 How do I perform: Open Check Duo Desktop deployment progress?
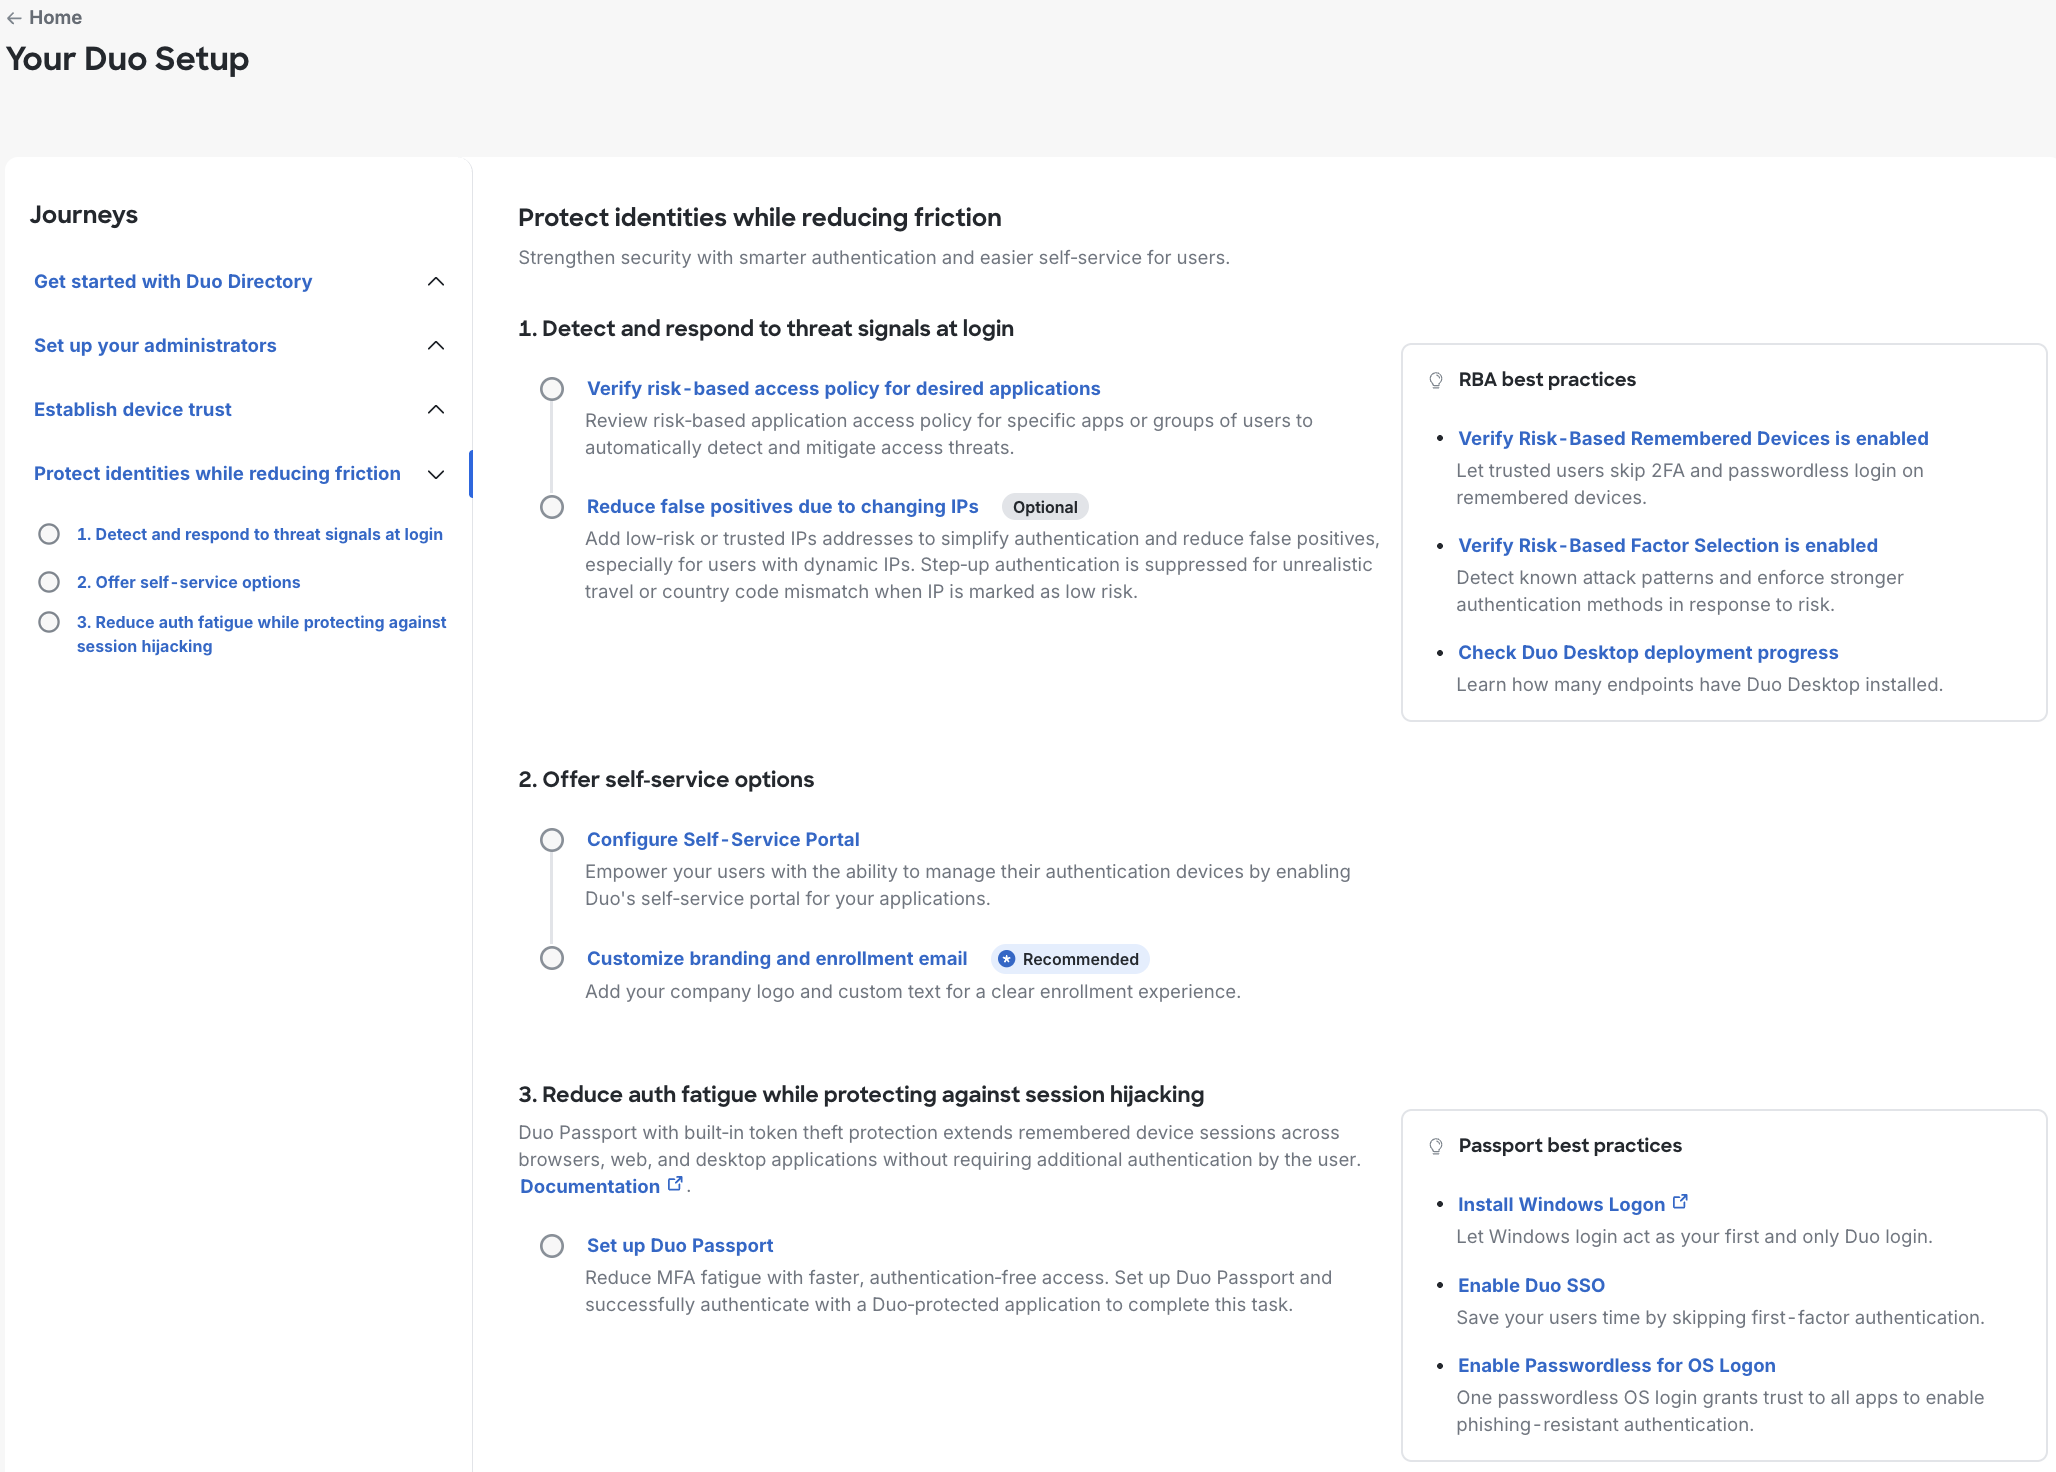(x=1648, y=653)
